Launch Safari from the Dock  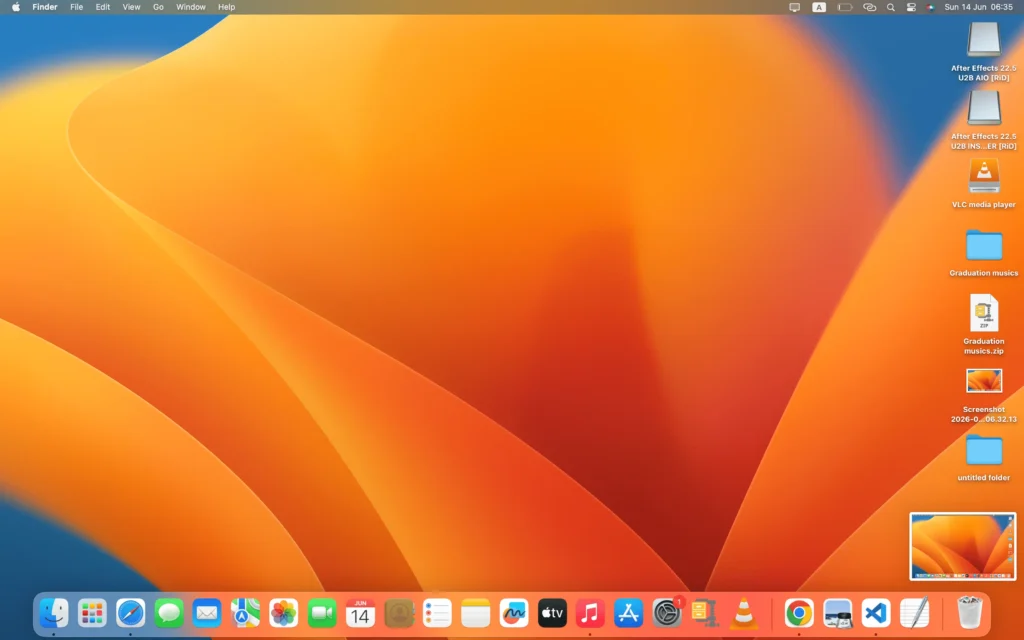[131, 613]
